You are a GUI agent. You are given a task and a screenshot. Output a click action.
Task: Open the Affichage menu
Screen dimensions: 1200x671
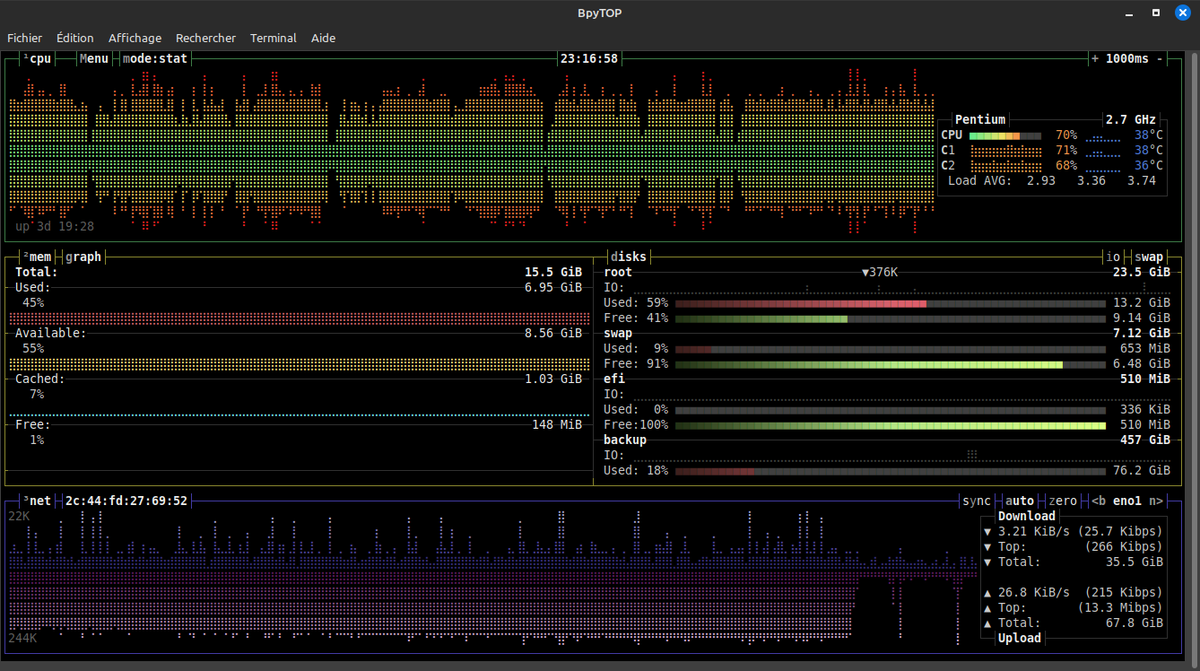tap(135, 38)
